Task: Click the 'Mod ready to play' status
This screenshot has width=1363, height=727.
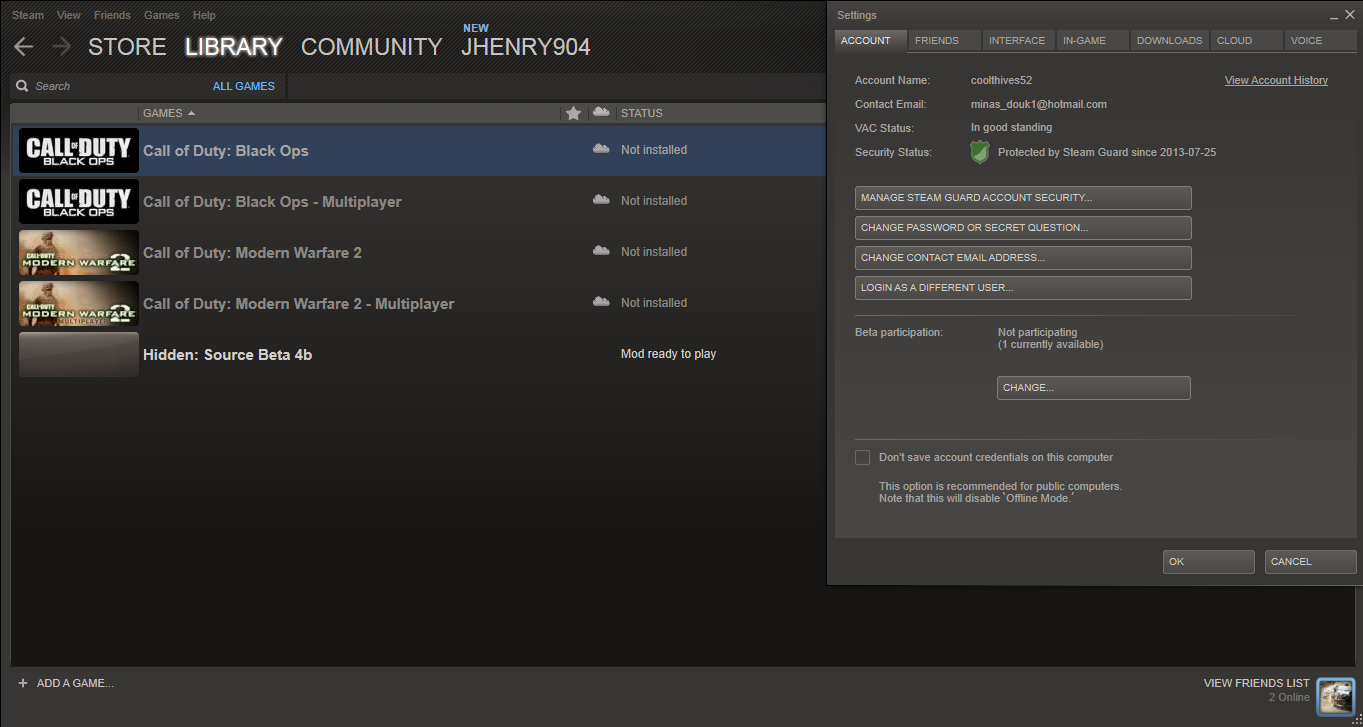Action: (668, 354)
